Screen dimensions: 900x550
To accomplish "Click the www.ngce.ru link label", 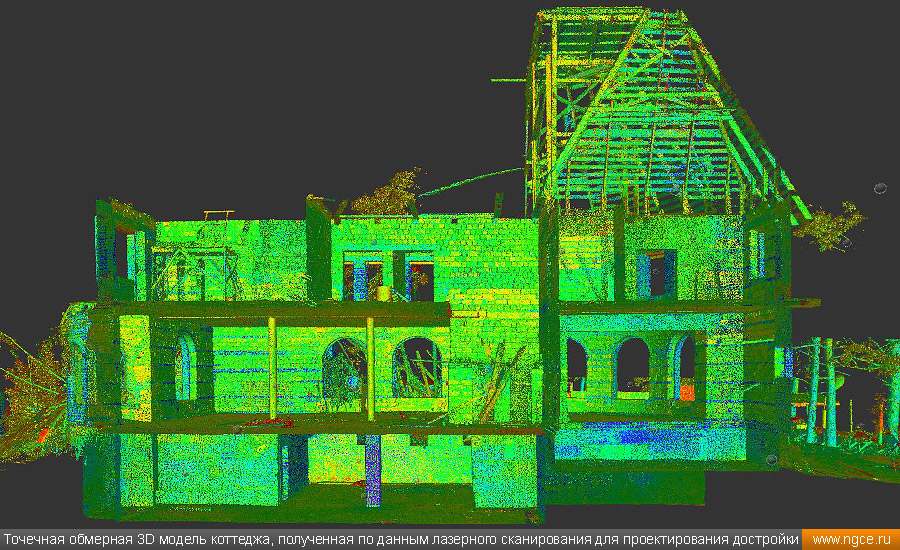I will pyautogui.click(x=851, y=540).
